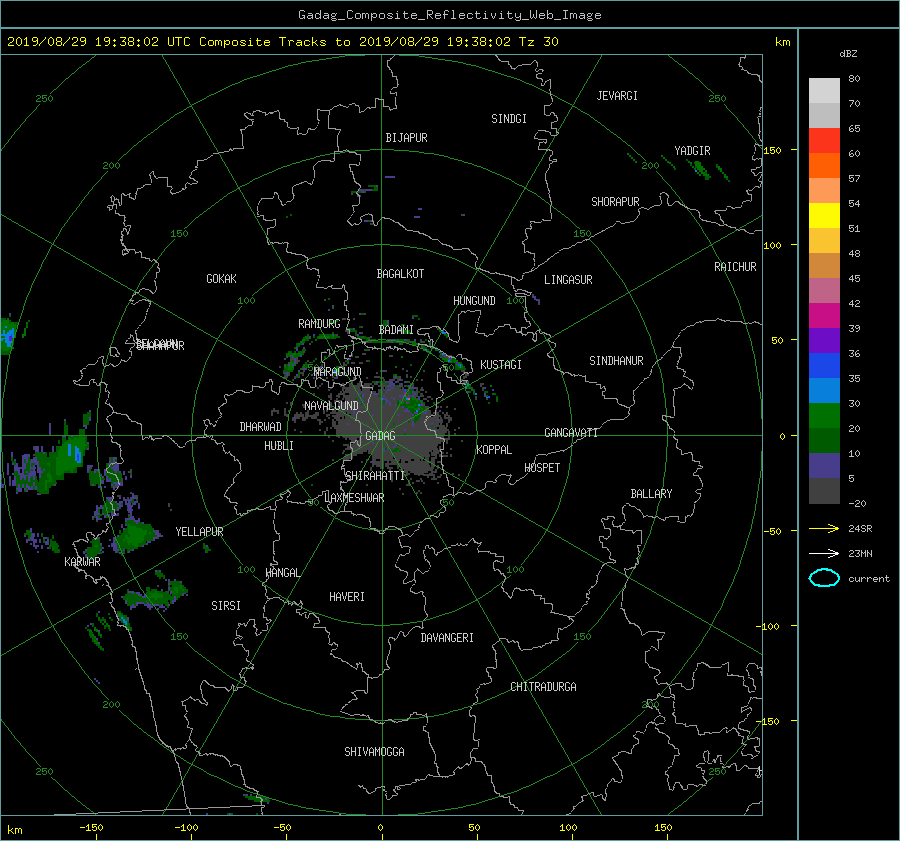The image size is (900, 841).
Task: Click the HUBLI city label
Action: [x=279, y=446]
